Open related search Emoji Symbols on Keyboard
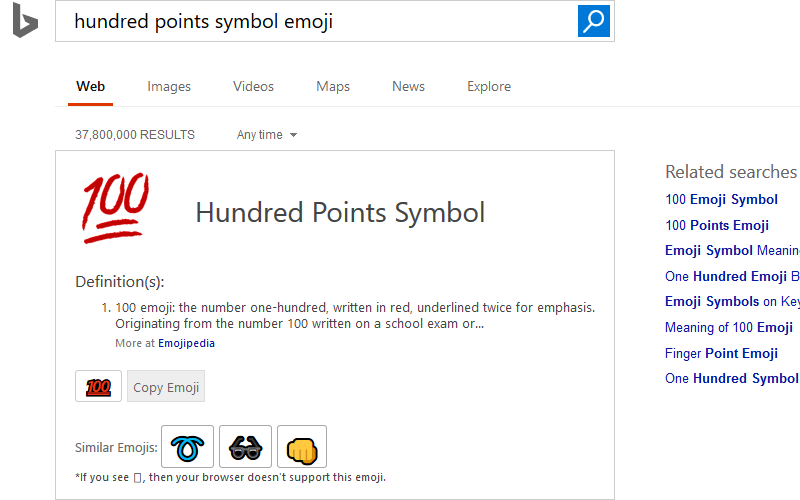 click(x=732, y=302)
